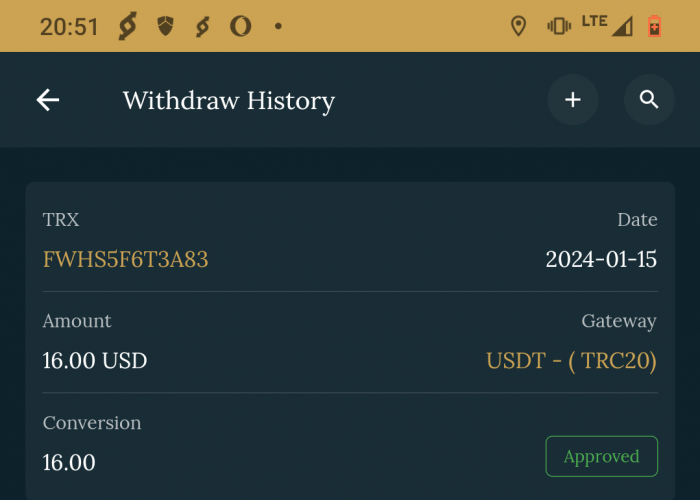Image resolution: width=700 pixels, height=500 pixels.
Task: Go back using the back arrow
Action: (x=48, y=100)
